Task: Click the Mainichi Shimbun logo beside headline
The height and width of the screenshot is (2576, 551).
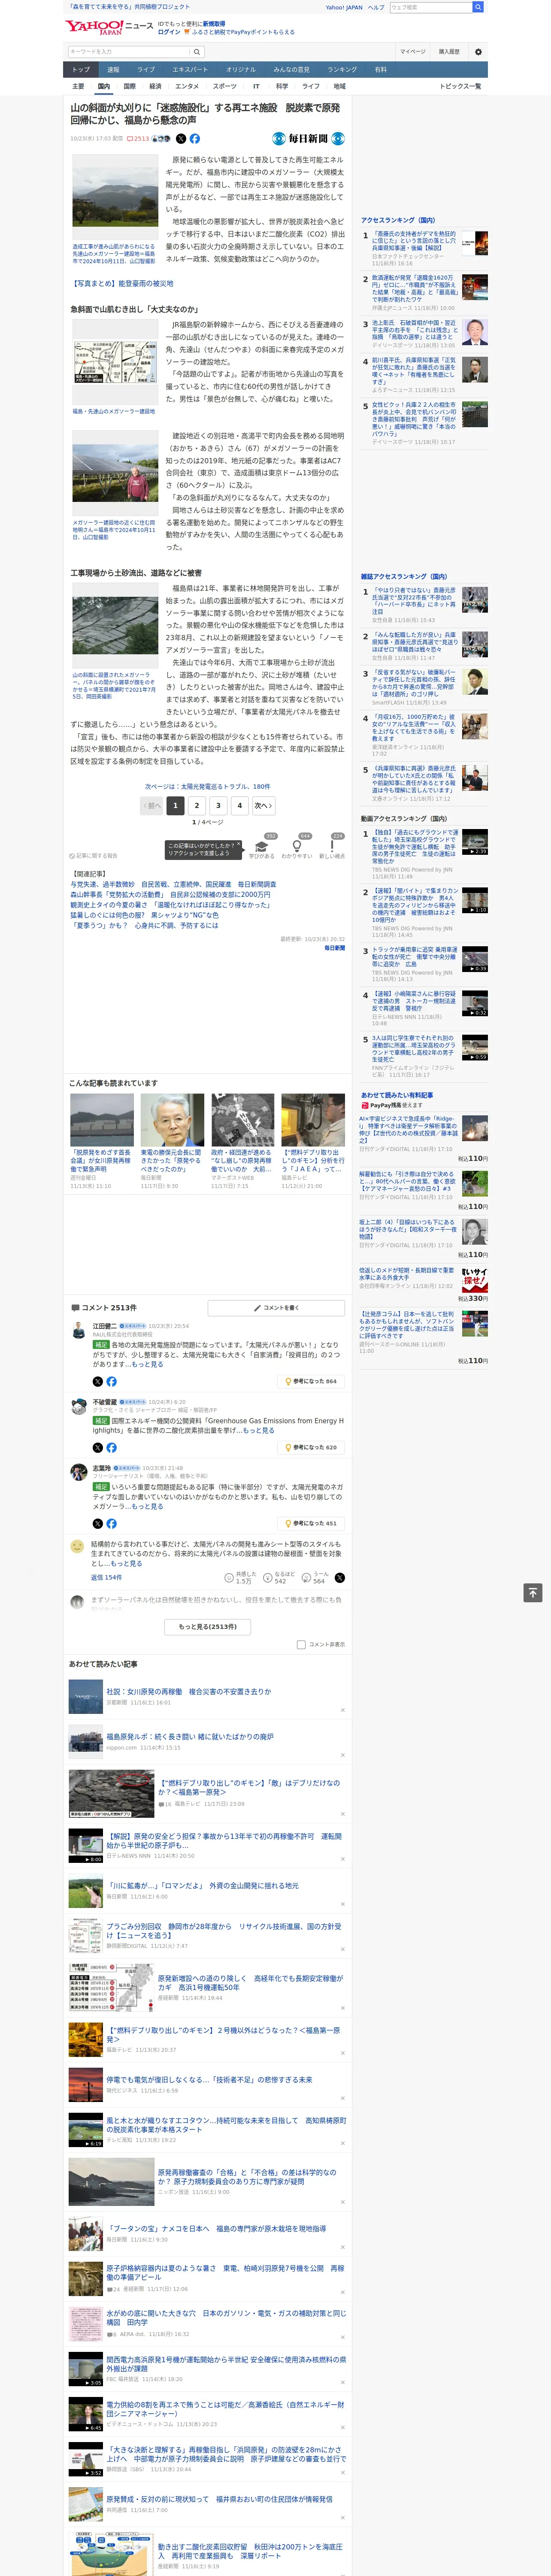Action: tap(308, 139)
